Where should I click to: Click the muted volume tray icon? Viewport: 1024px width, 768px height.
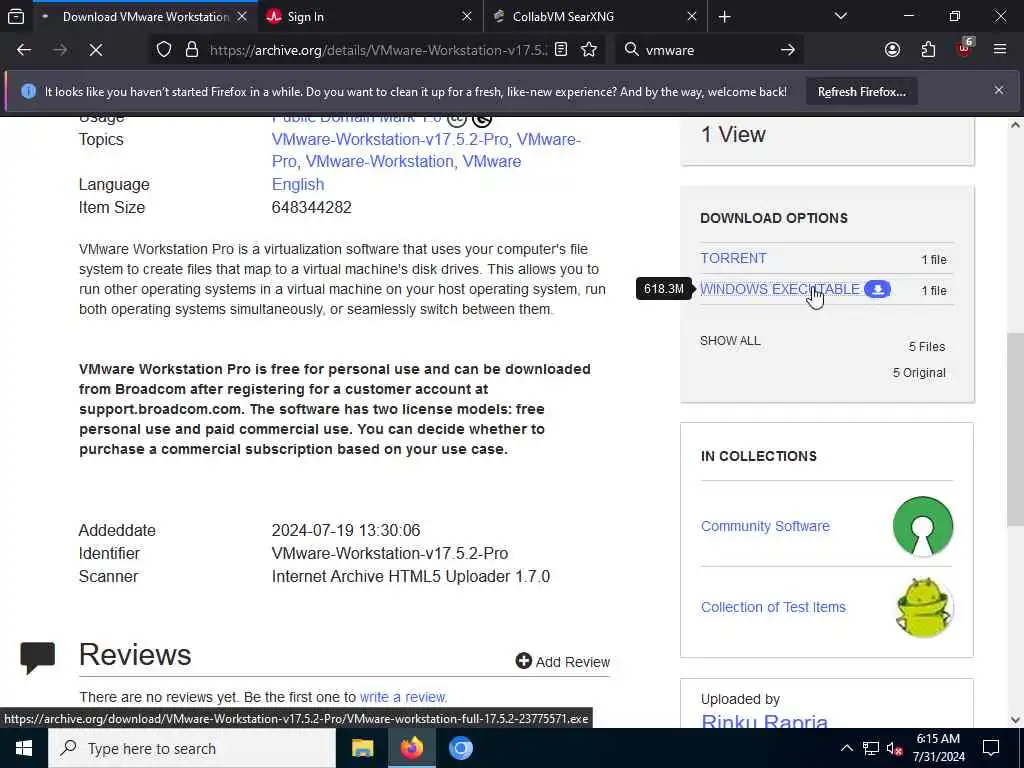click(894, 748)
